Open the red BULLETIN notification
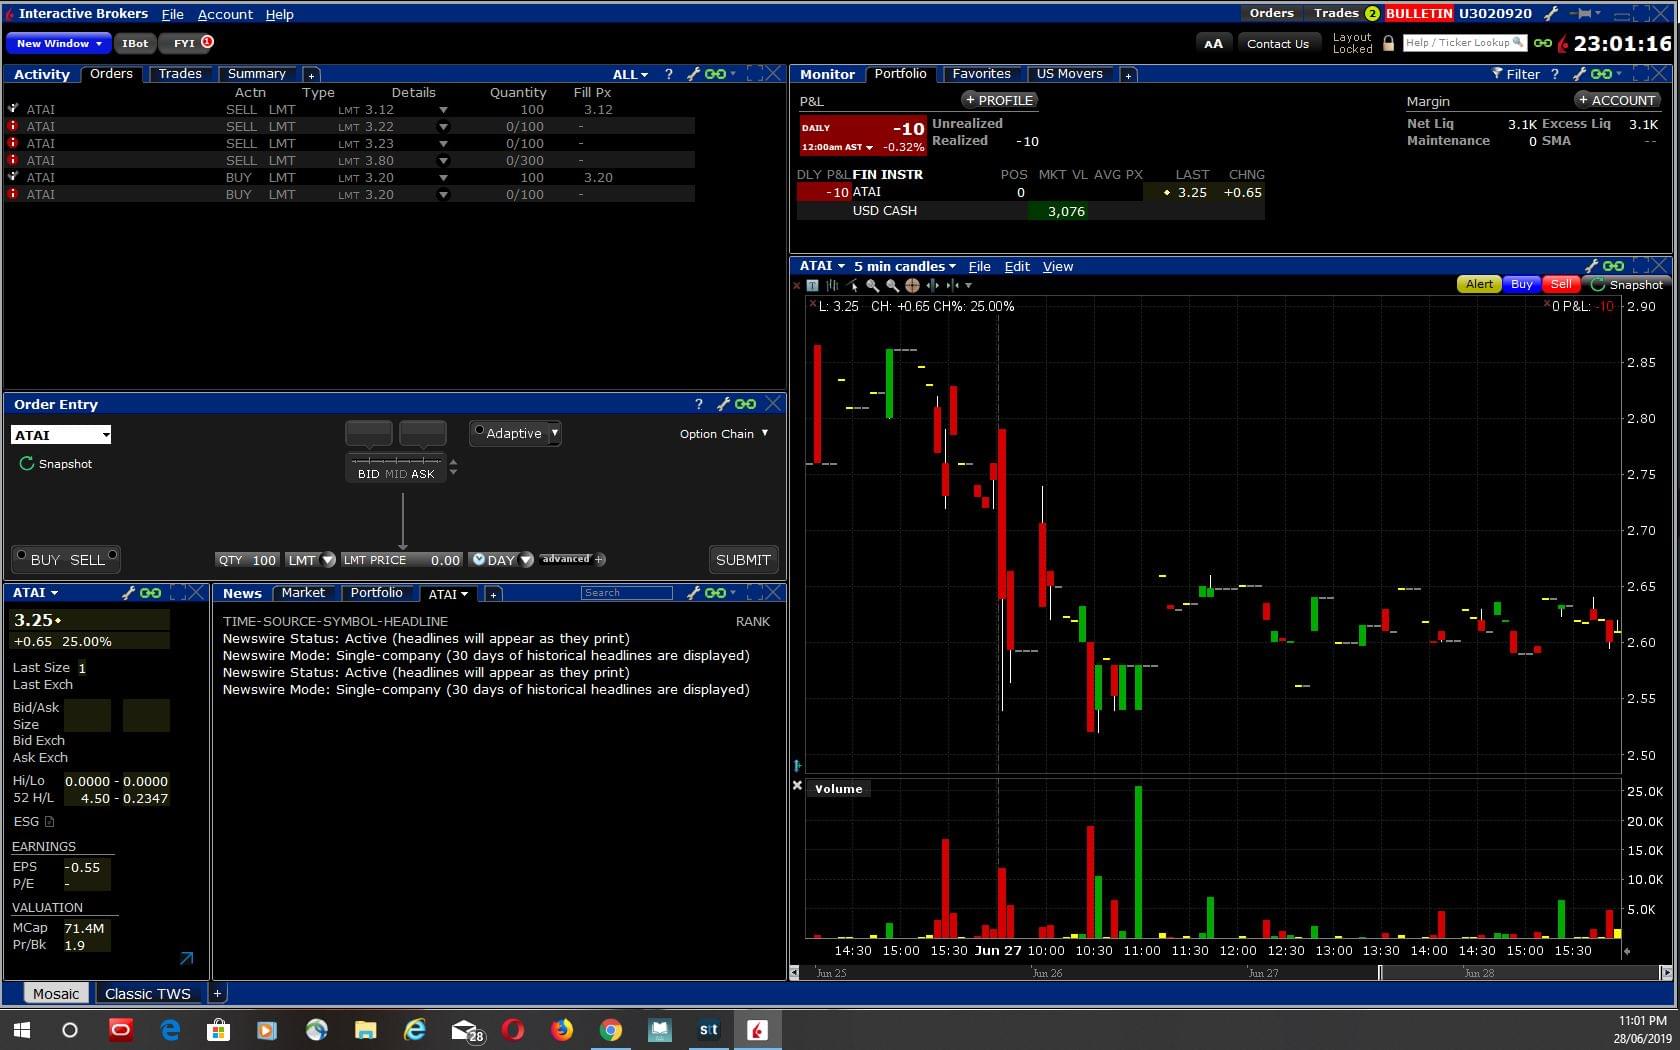Viewport: 1680px width, 1050px height. coord(1419,14)
